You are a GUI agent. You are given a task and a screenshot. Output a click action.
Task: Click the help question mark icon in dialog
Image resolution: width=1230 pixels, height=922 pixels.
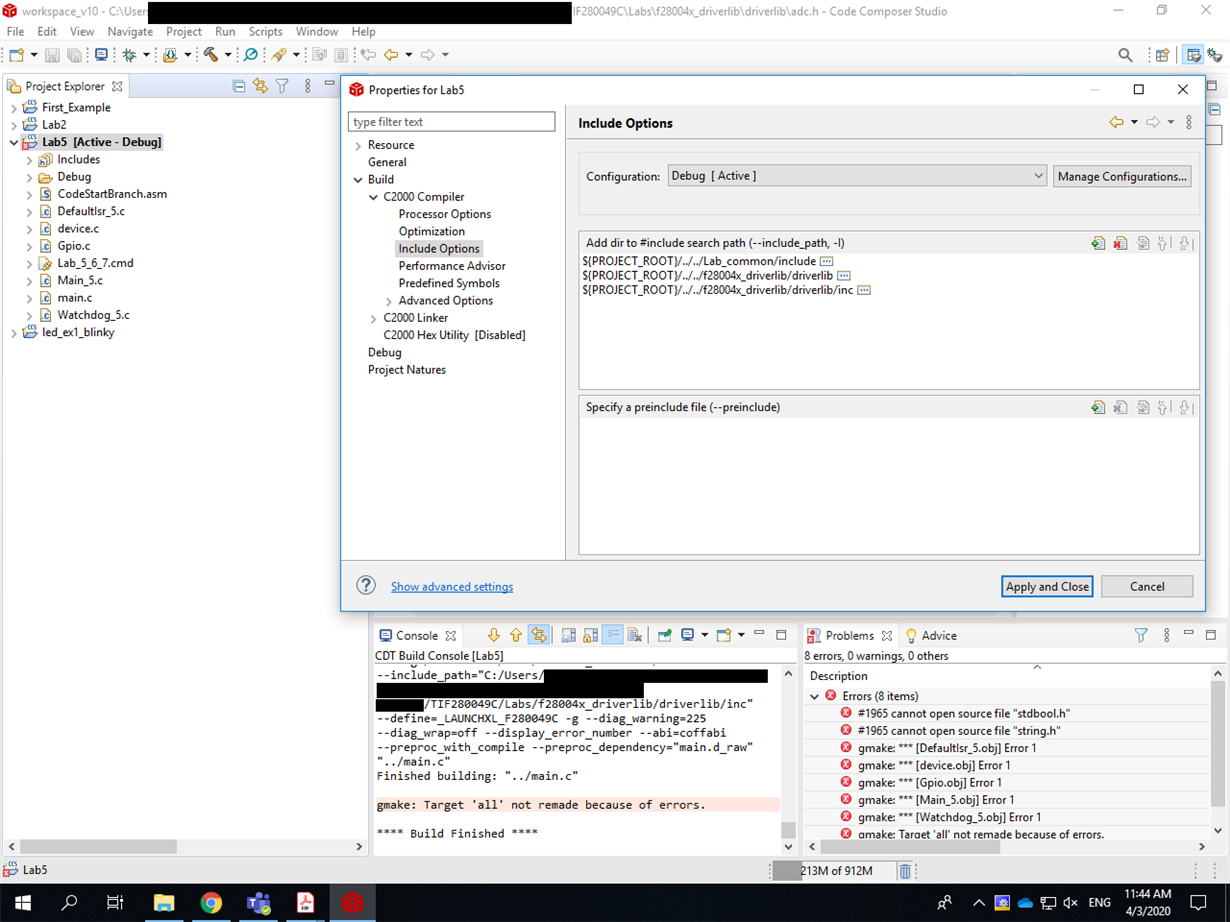click(x=366, y=586)
